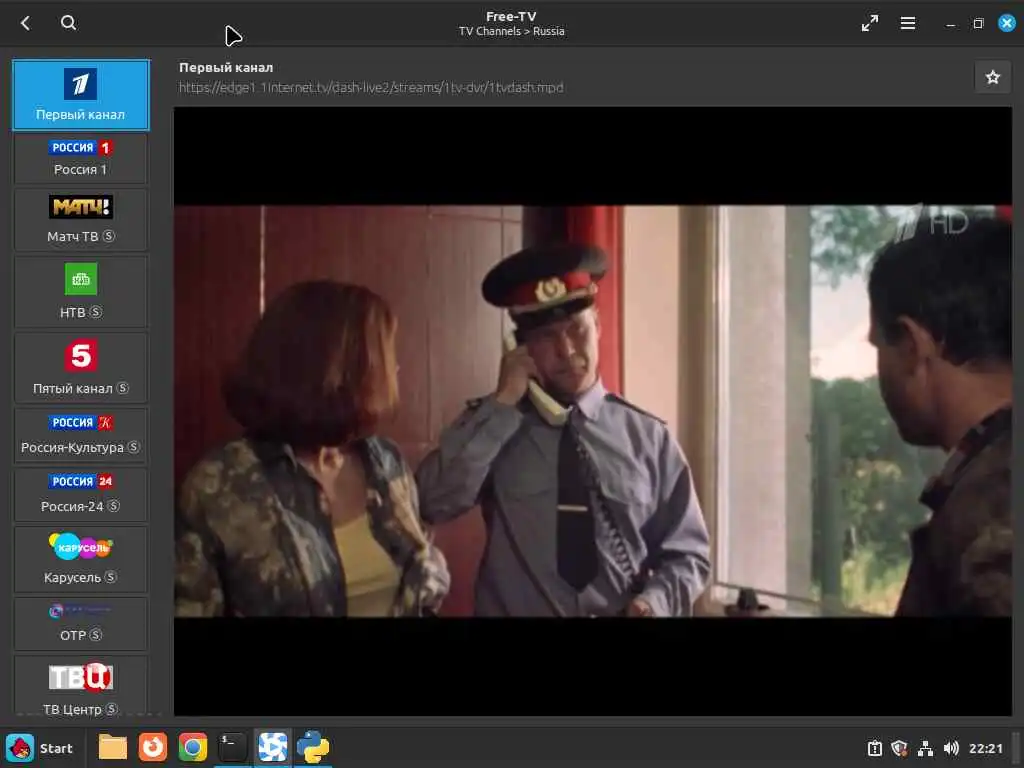The height and width of the screenshot is (768, 1024).
Task: Close the Free-TV window
Action: pyautogui.click(x=1006, y=23)
